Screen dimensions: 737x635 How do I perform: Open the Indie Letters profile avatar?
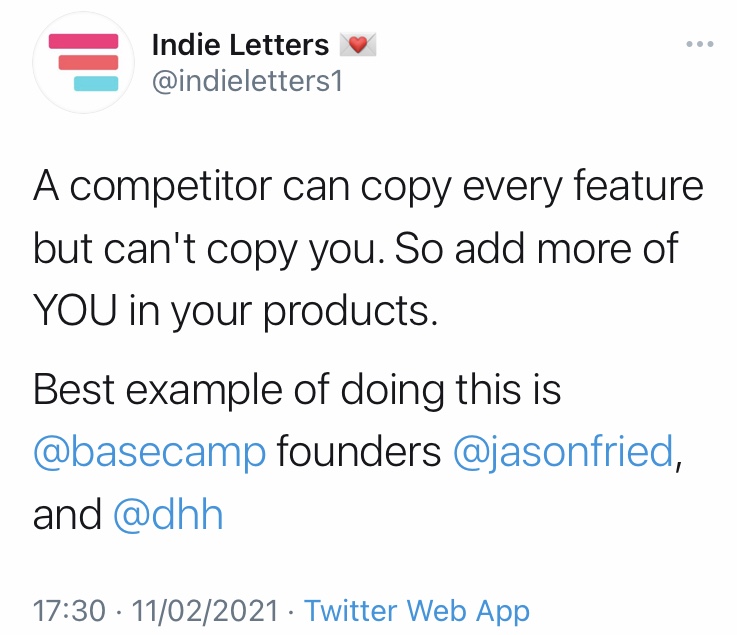(x=77, y=62)
